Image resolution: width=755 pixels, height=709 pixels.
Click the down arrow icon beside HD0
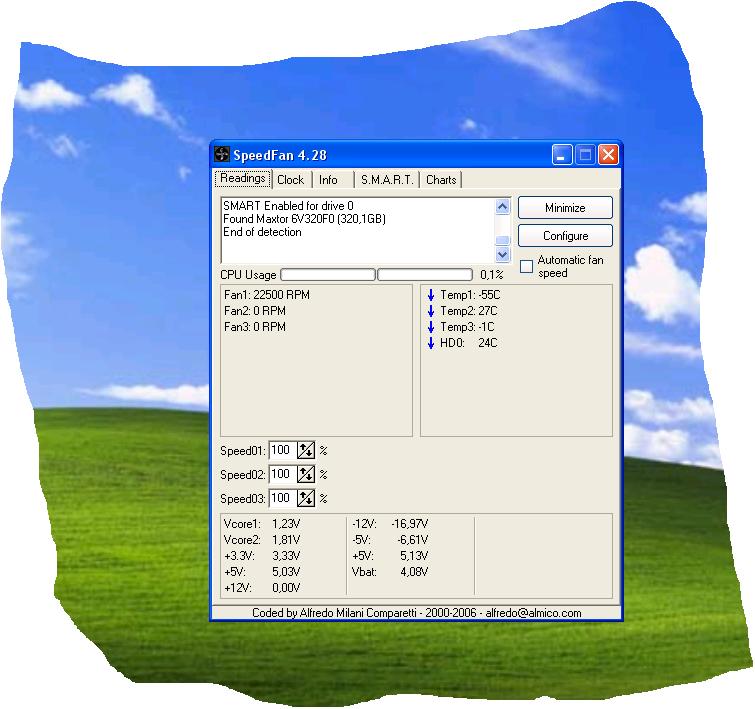point(431,343)
